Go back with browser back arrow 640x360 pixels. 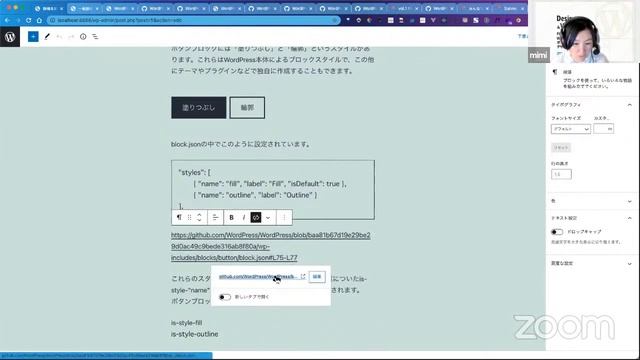7,20
